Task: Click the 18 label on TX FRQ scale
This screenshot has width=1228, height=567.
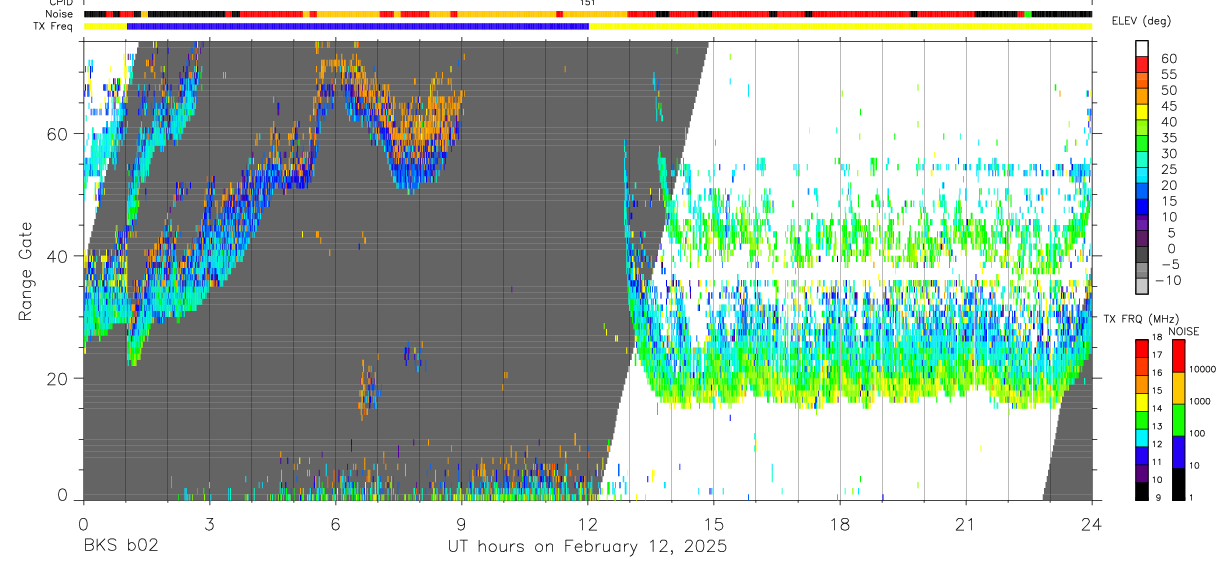Action: [x=1157, y=339]
